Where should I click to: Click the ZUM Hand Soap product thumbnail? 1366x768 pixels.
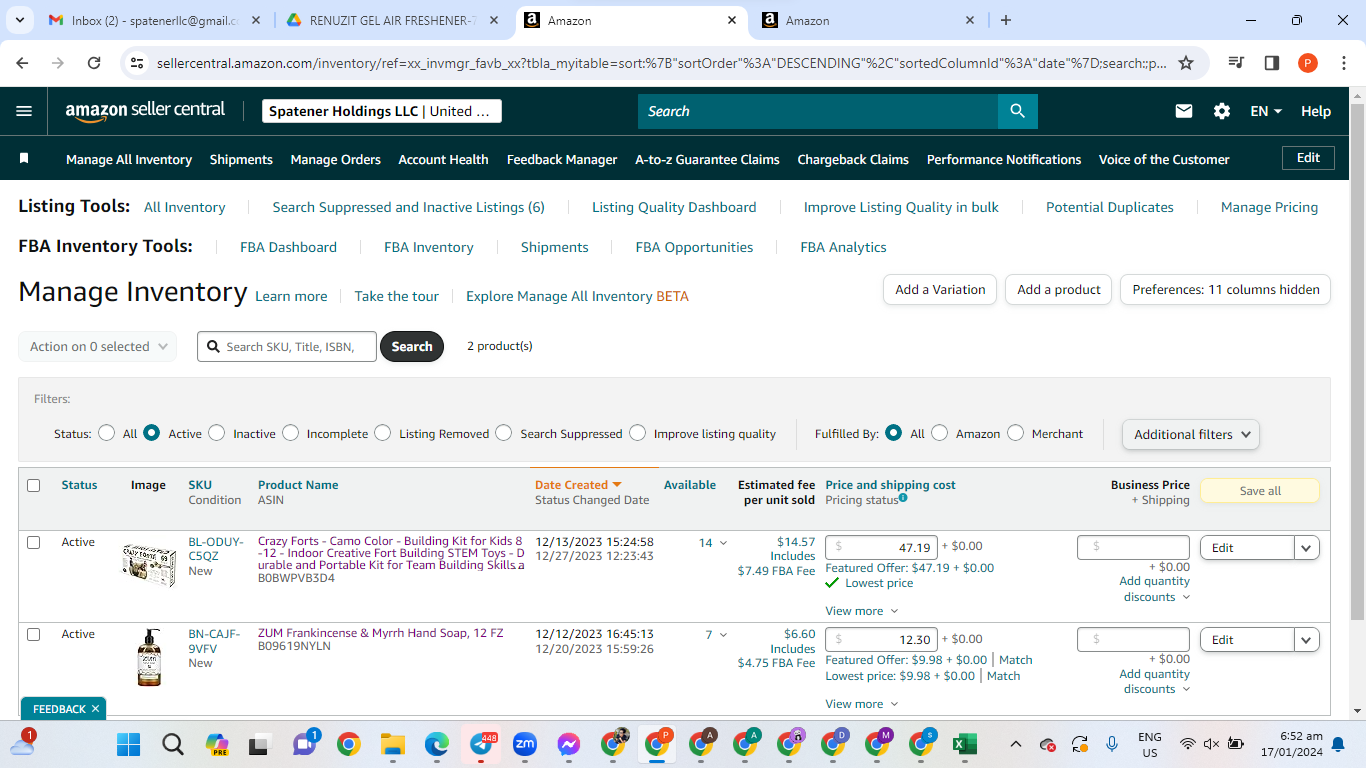pyautogui.click(x=149, y=657)
